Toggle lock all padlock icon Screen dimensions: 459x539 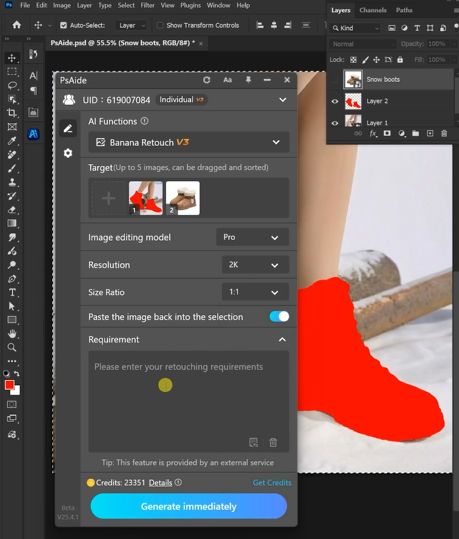coord(400,60)
